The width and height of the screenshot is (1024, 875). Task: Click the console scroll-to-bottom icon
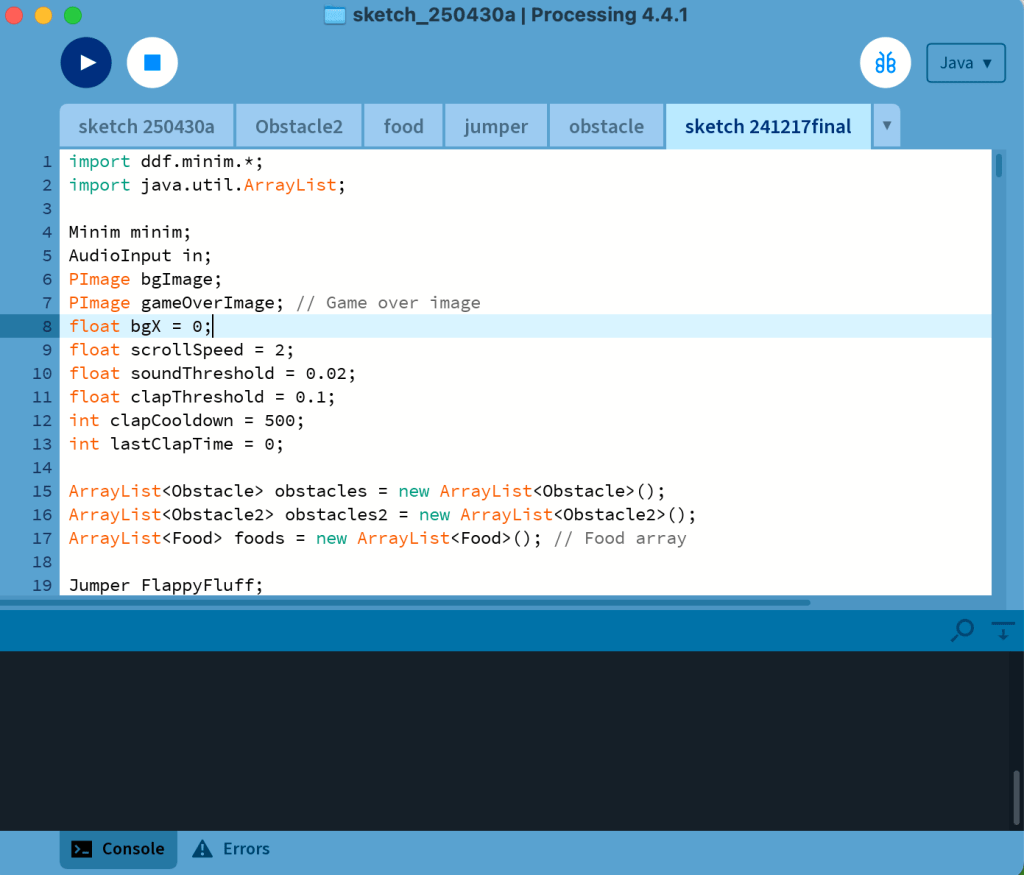[1002, 630]
